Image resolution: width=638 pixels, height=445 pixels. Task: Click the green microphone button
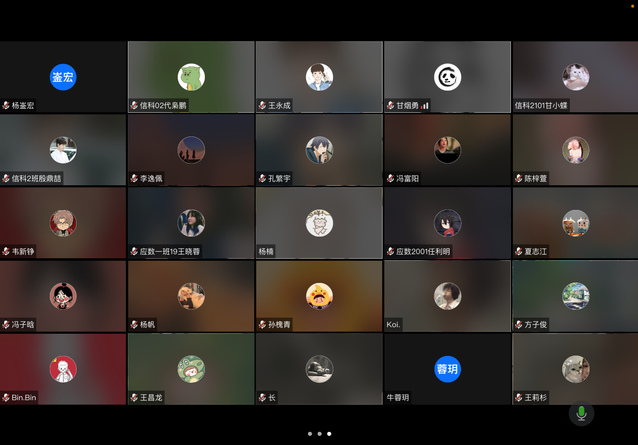[x=581, y=412]
